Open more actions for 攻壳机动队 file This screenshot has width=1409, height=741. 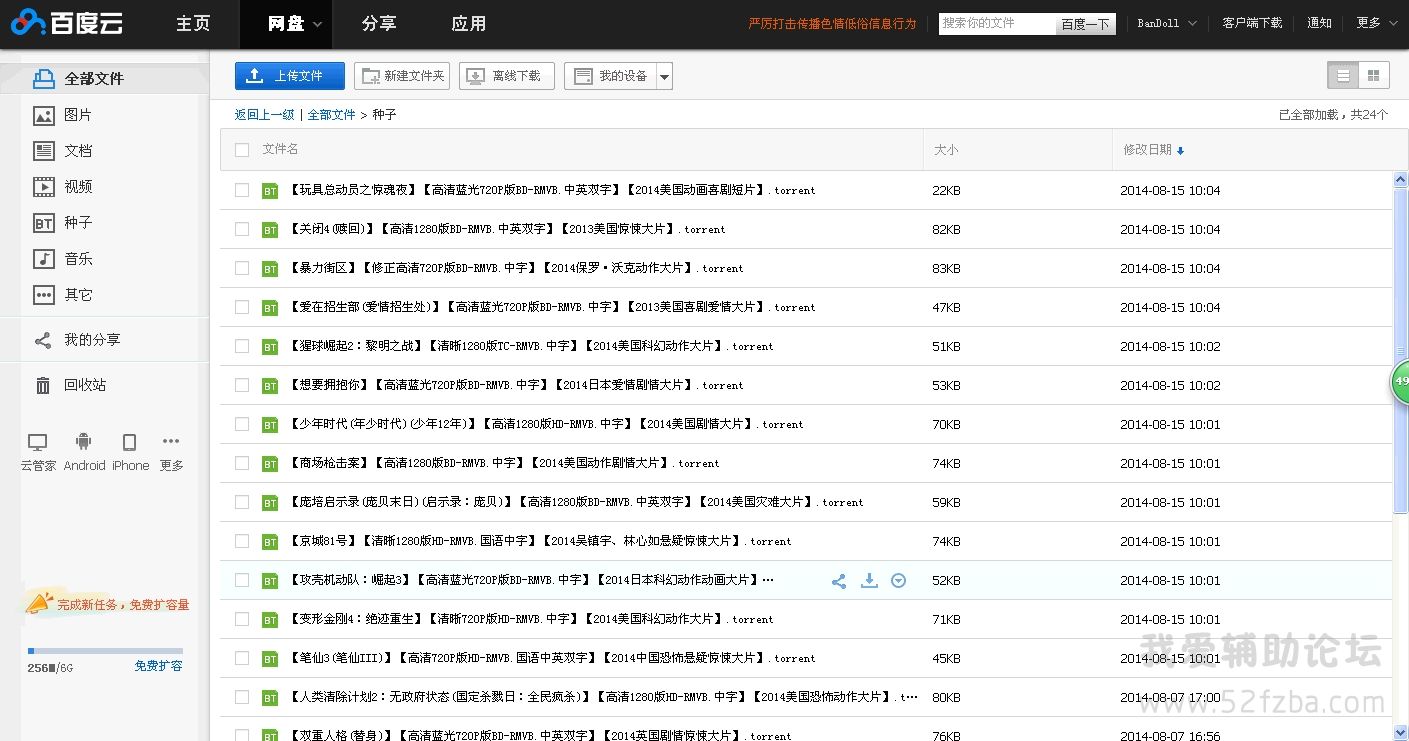pos(898,581)
